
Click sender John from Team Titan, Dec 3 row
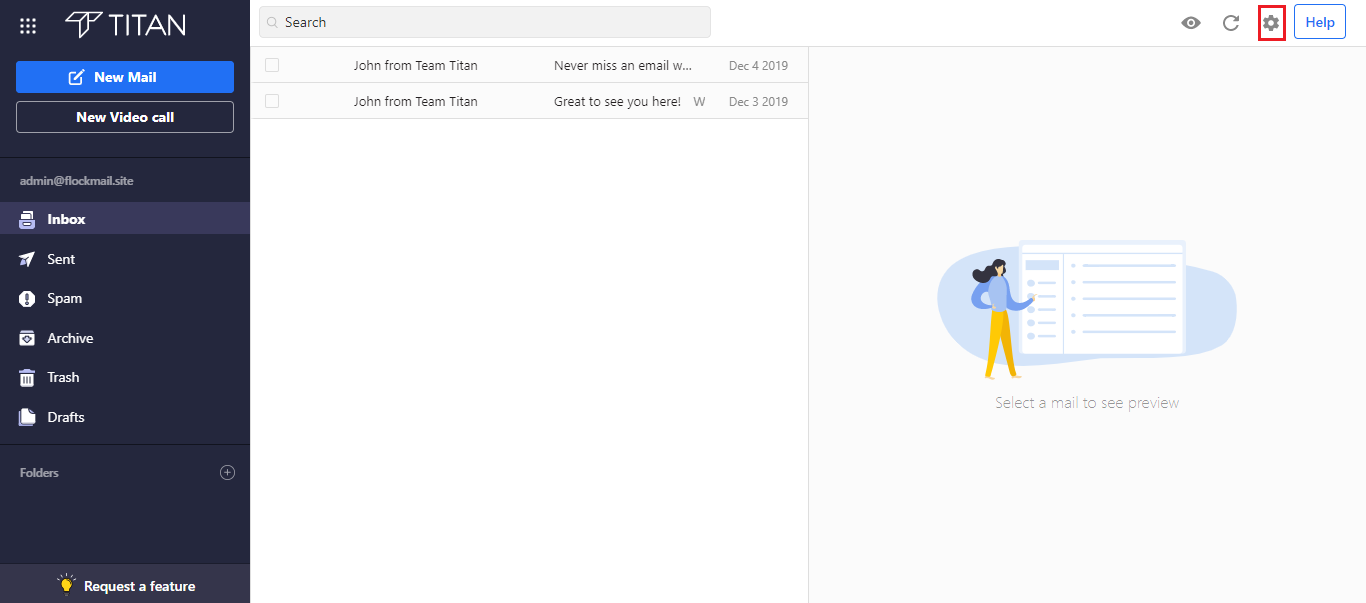pyautogui.click(x=415, y=102)
